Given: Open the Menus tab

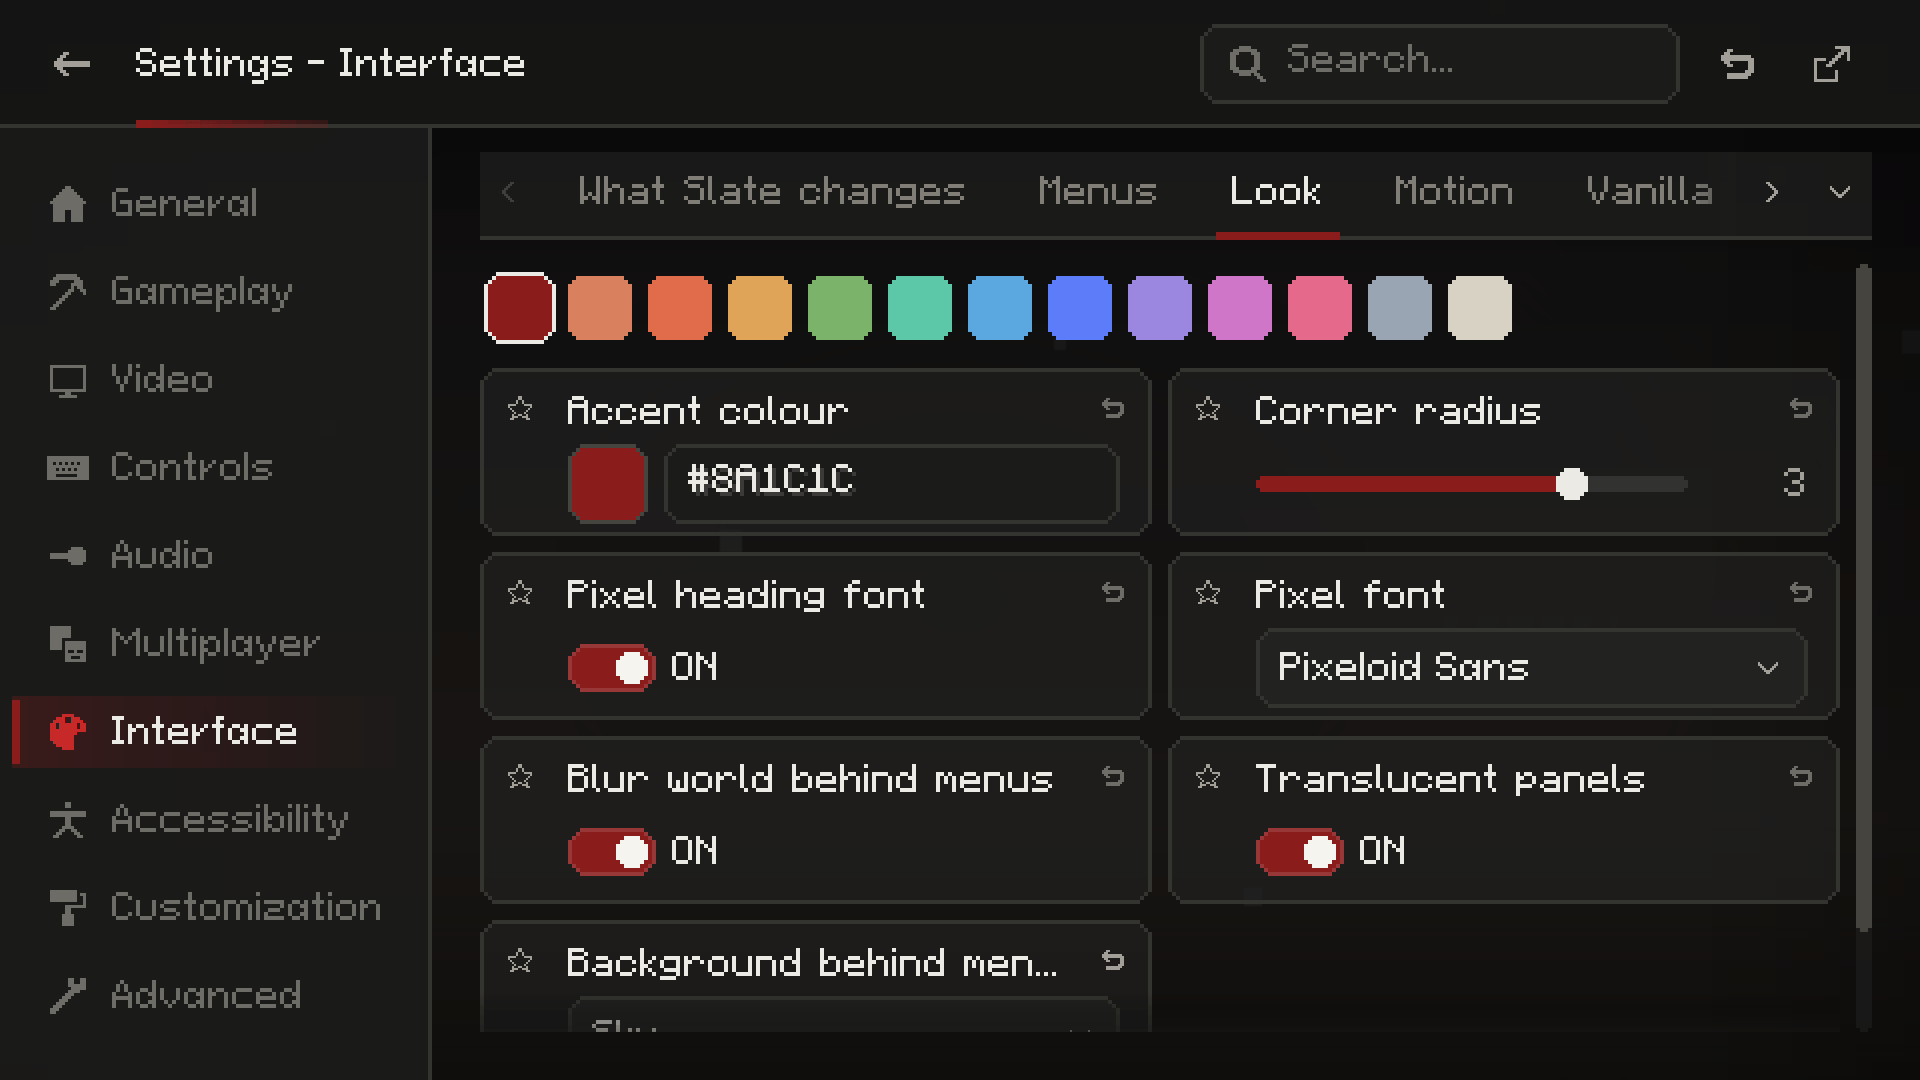Looking at the screenshot, I should click(1097, 191).
